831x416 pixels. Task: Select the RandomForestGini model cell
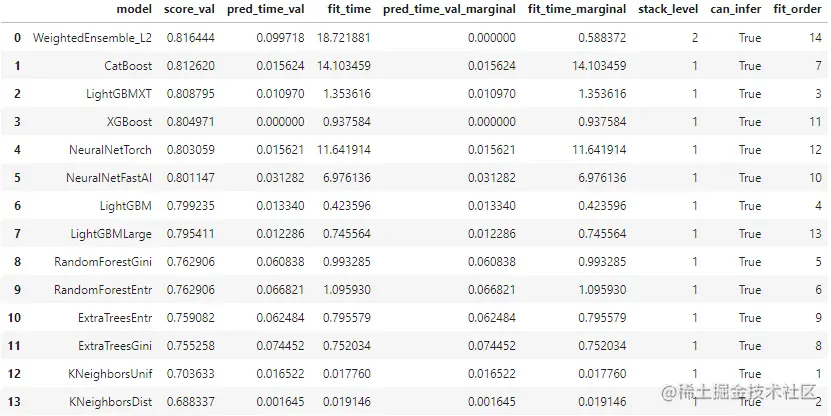coord(103,262)
